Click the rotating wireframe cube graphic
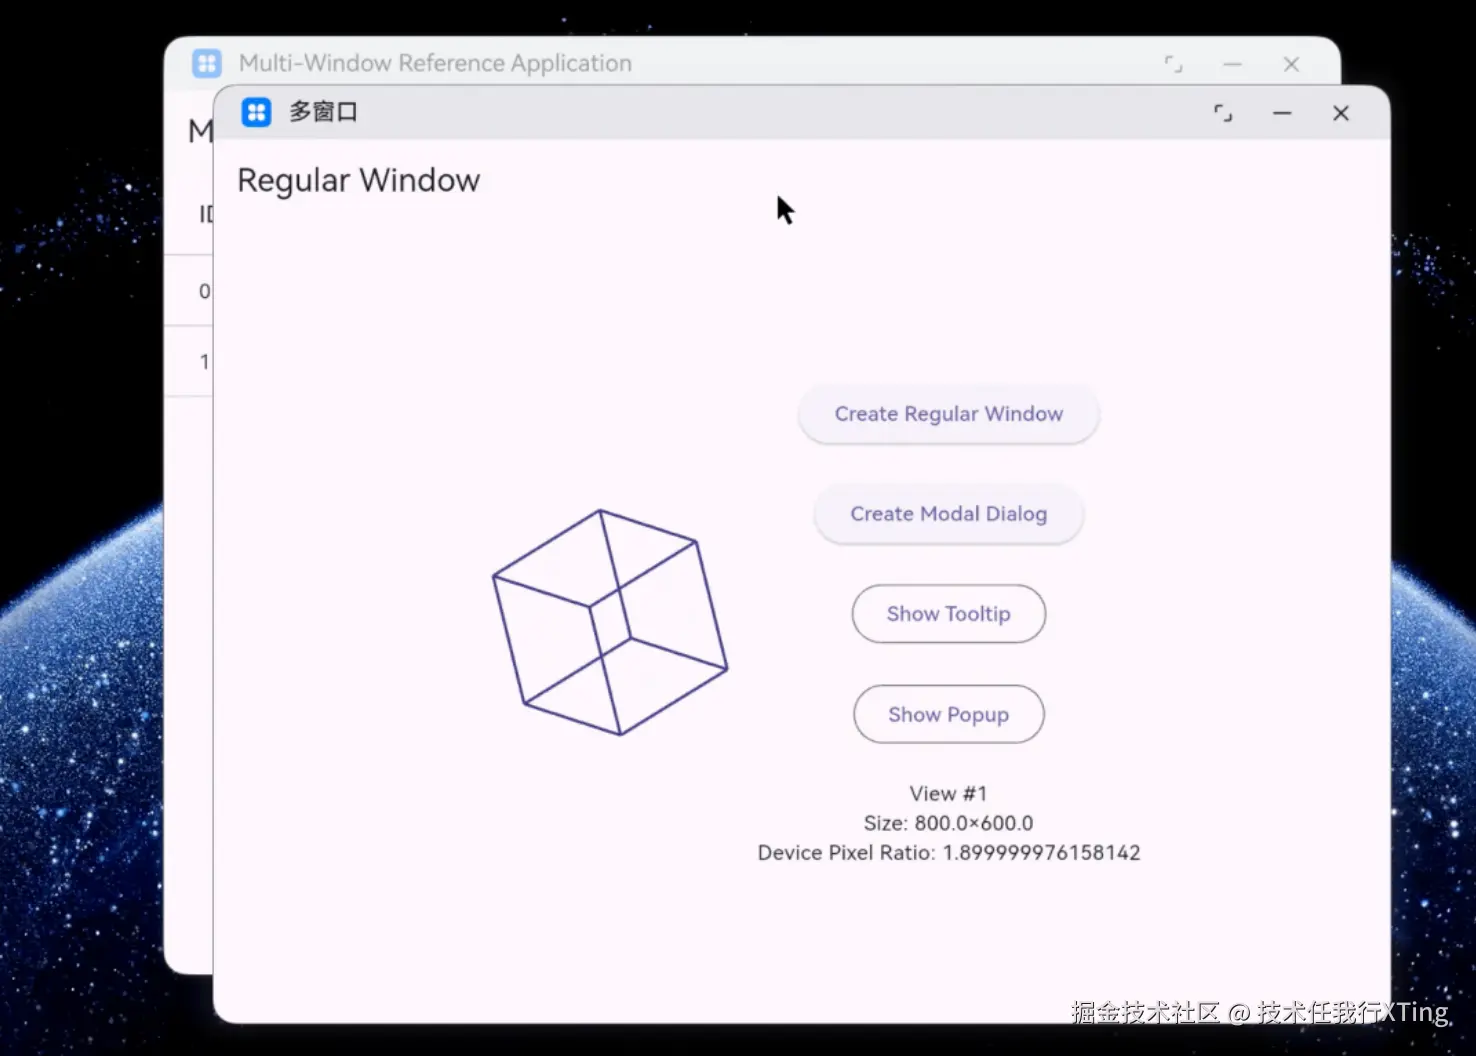The width and height of the screenshot is (1476, 1056). [x=610, y=622]
